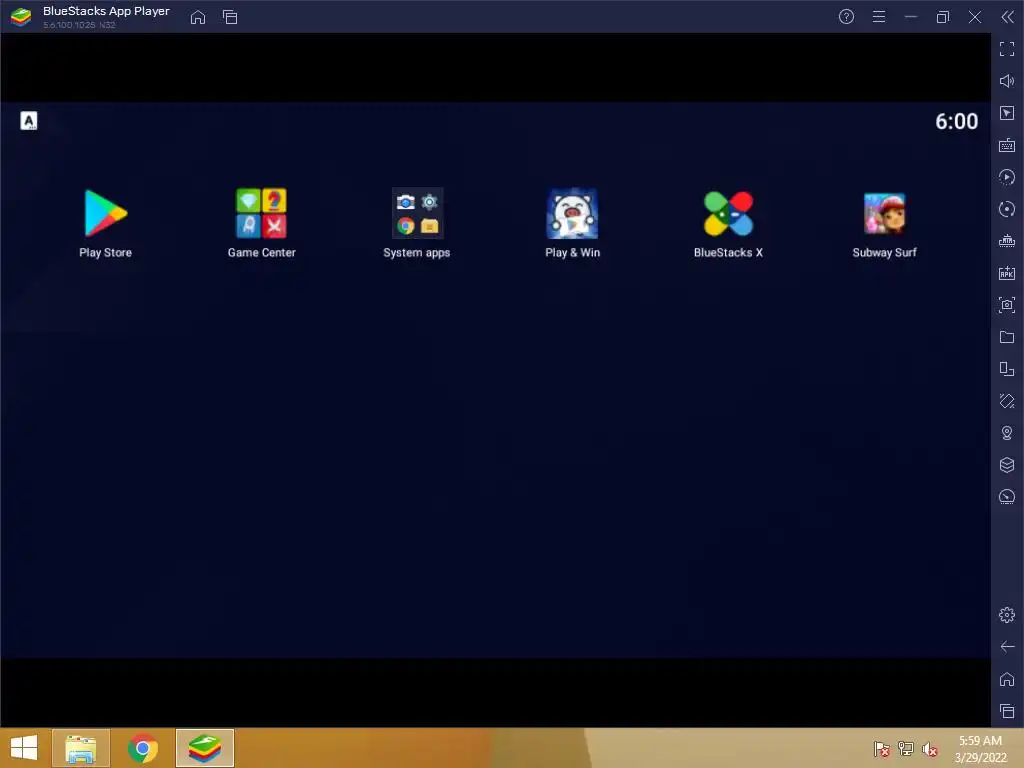Open the network tray icon
Viewport: 1024px width, 768px height.
[906, 748]
